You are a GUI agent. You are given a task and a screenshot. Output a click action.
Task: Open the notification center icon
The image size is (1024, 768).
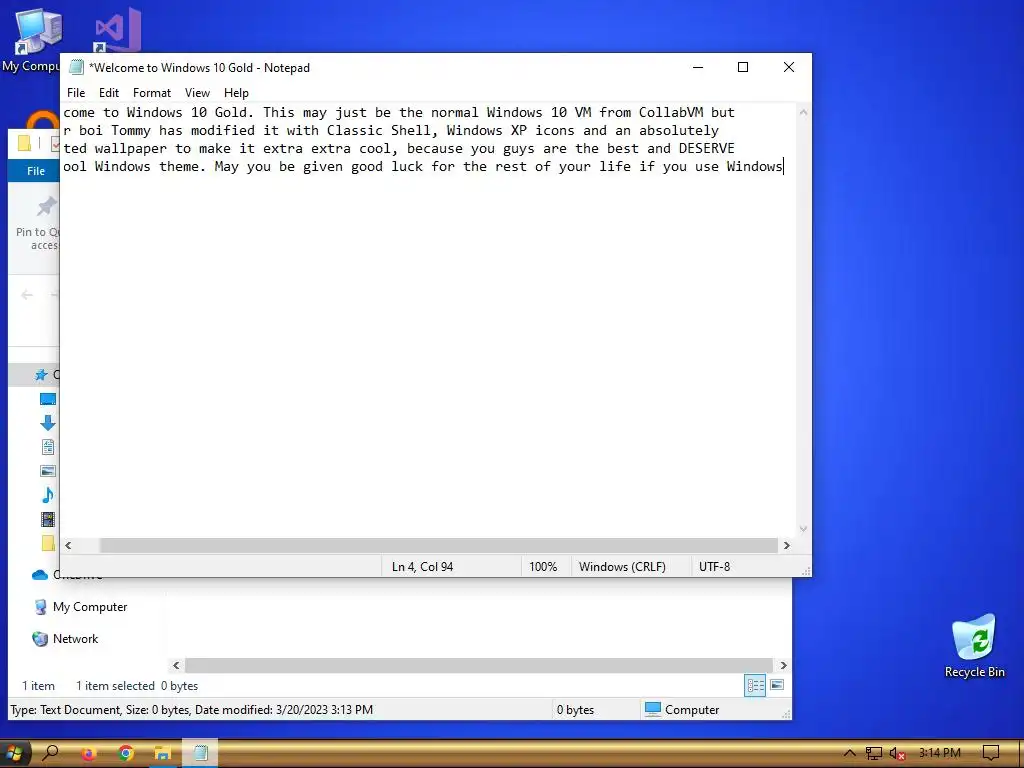tap(991, 754)
